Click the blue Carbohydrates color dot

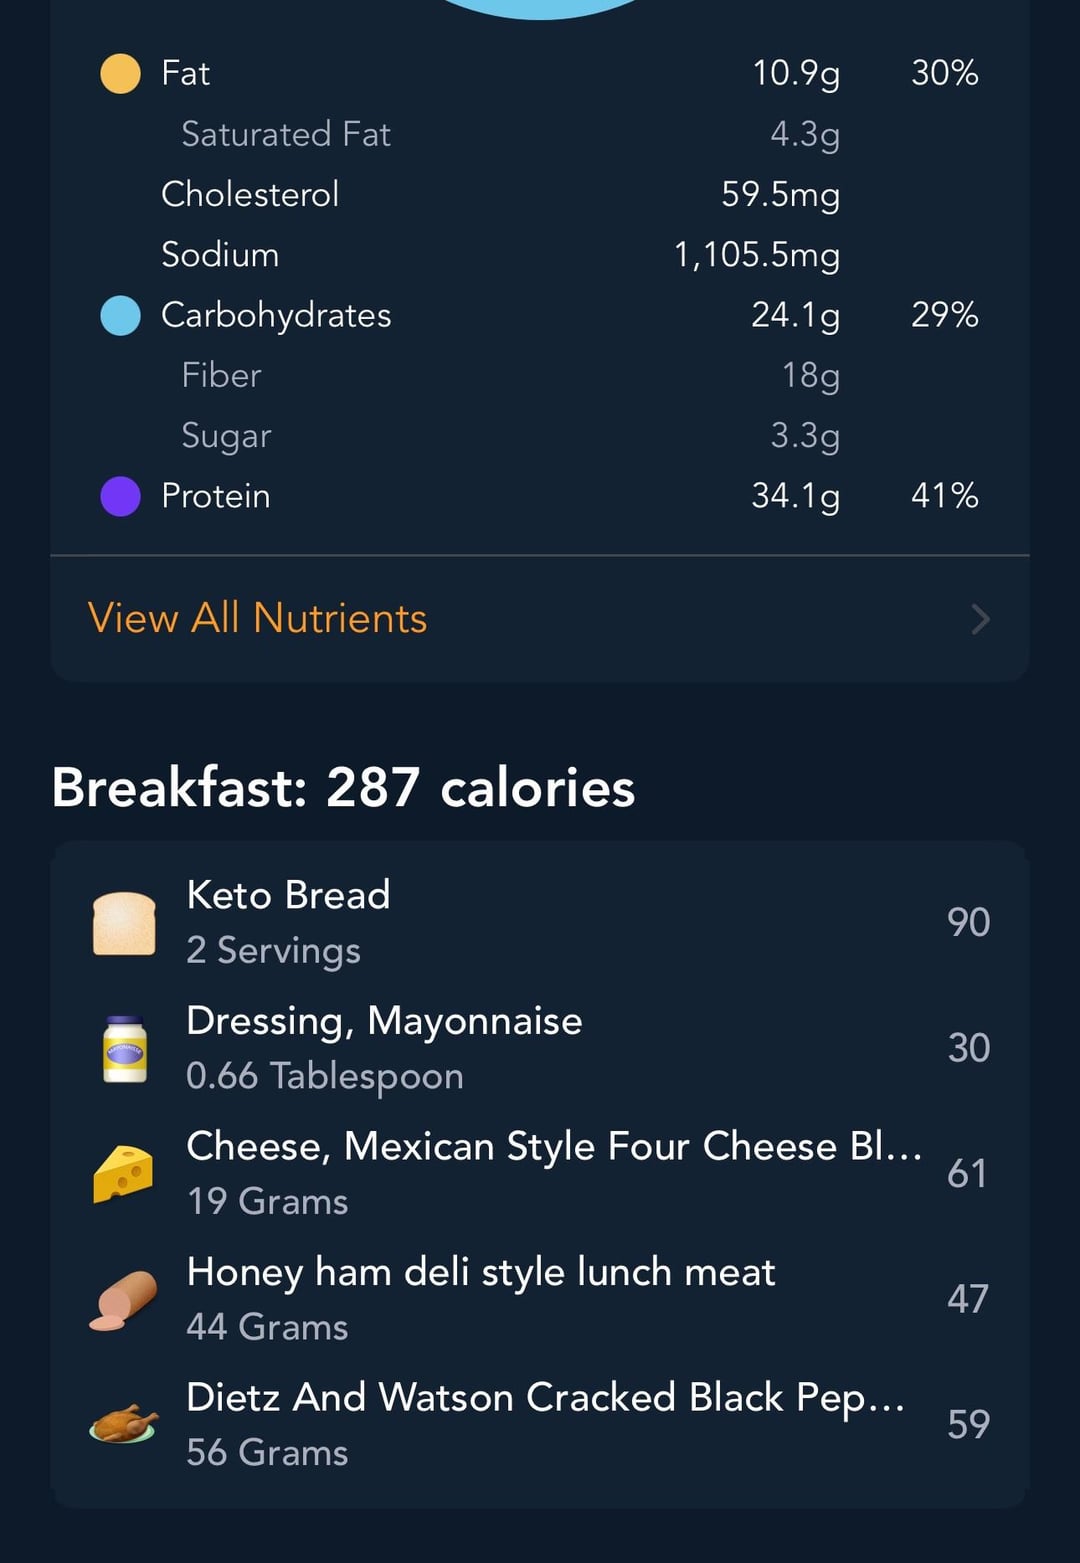point(121,316)
